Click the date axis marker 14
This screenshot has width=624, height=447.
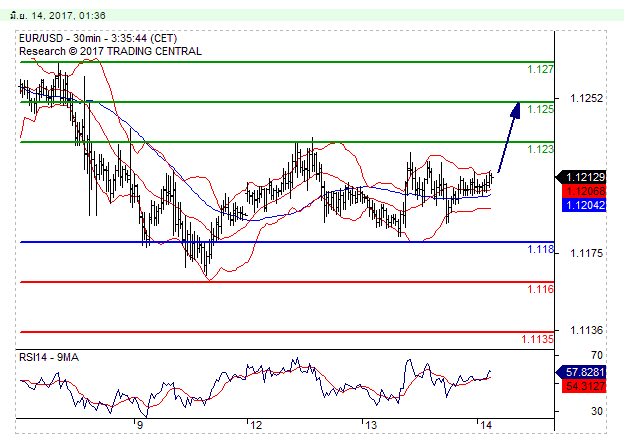[486, 425]
